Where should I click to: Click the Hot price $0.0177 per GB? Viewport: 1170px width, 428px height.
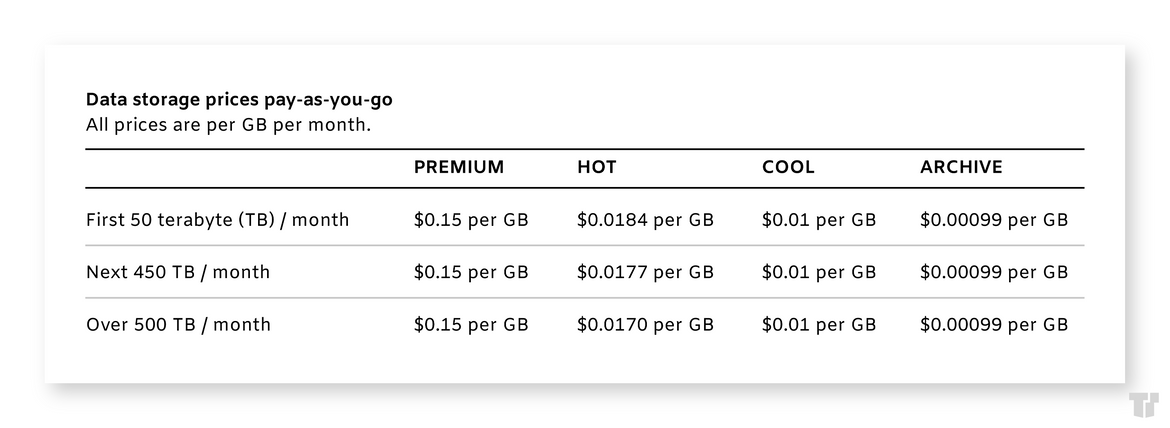tap(645, 272)
